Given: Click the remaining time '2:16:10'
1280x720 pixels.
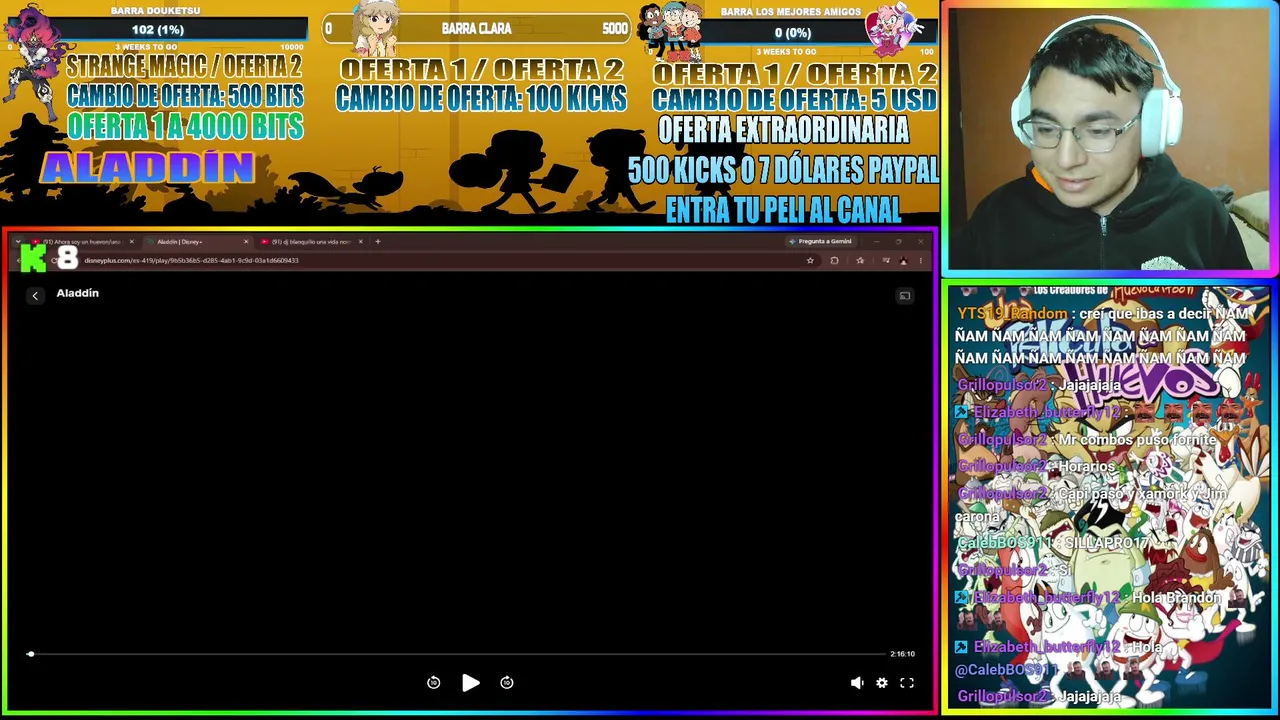Looking at the screenshot, I should coord(902,654).
